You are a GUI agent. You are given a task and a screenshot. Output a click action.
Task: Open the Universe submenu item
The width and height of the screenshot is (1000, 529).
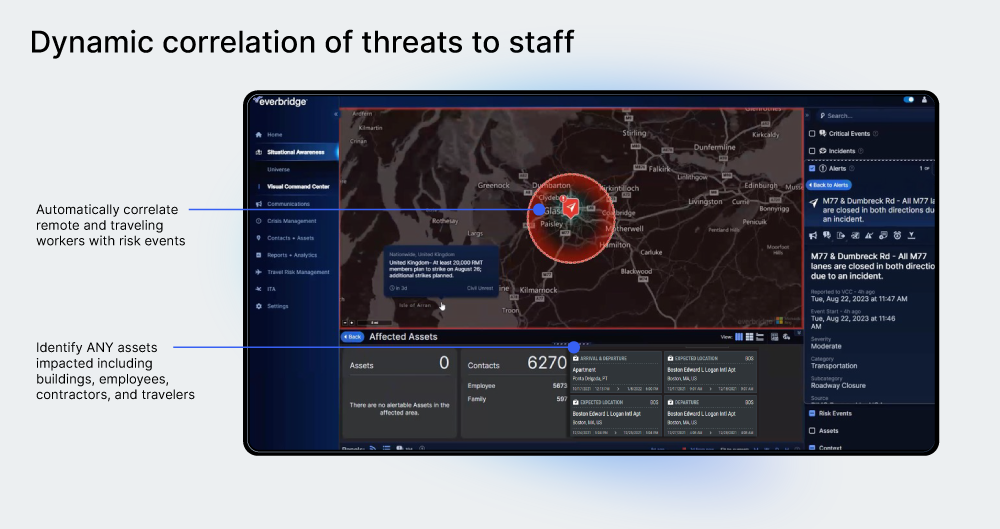point(279,169)
